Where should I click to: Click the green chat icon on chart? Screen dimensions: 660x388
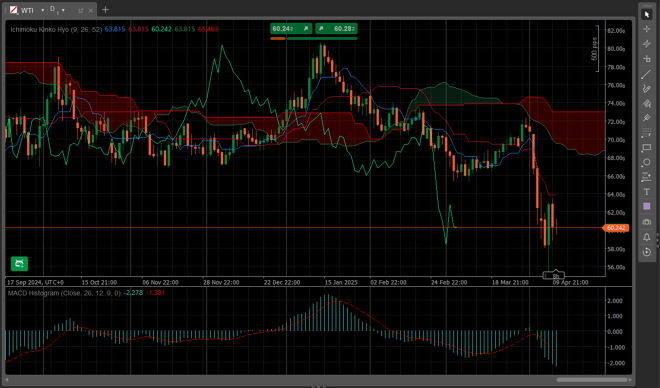pyautogui.click(x=19, y=264)
